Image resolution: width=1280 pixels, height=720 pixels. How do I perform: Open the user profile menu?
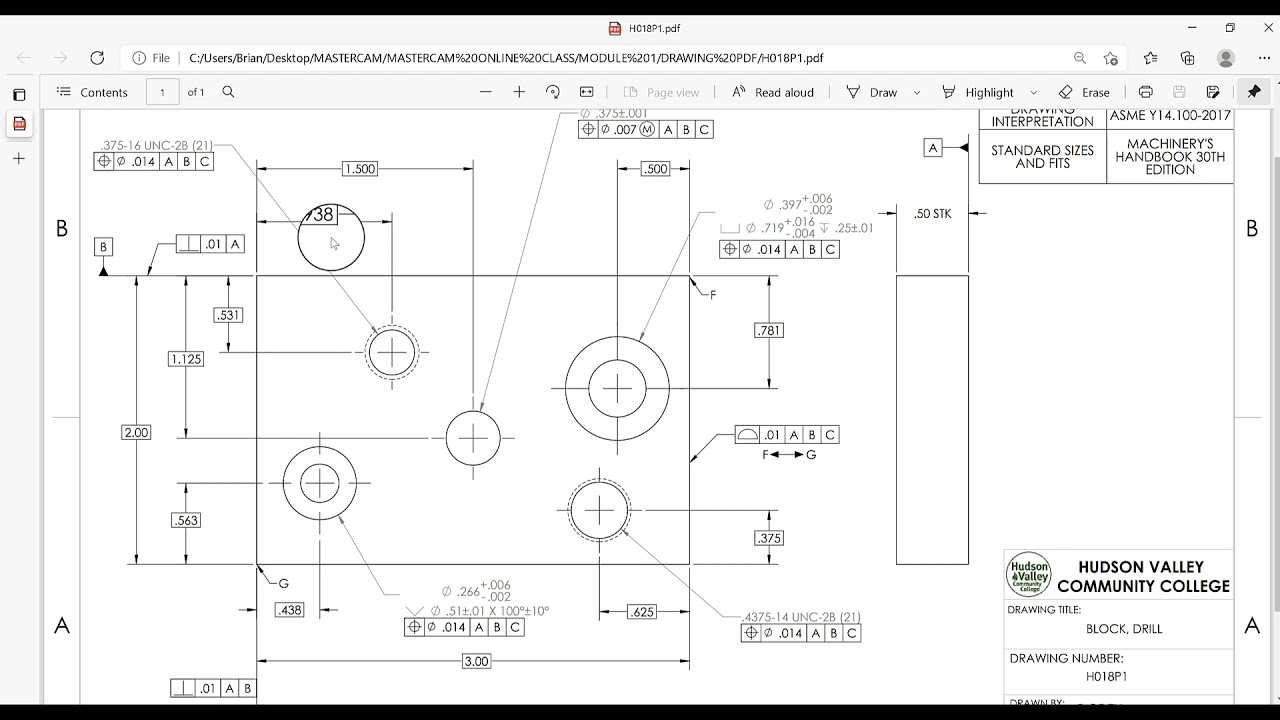(x=1226, y=58)
